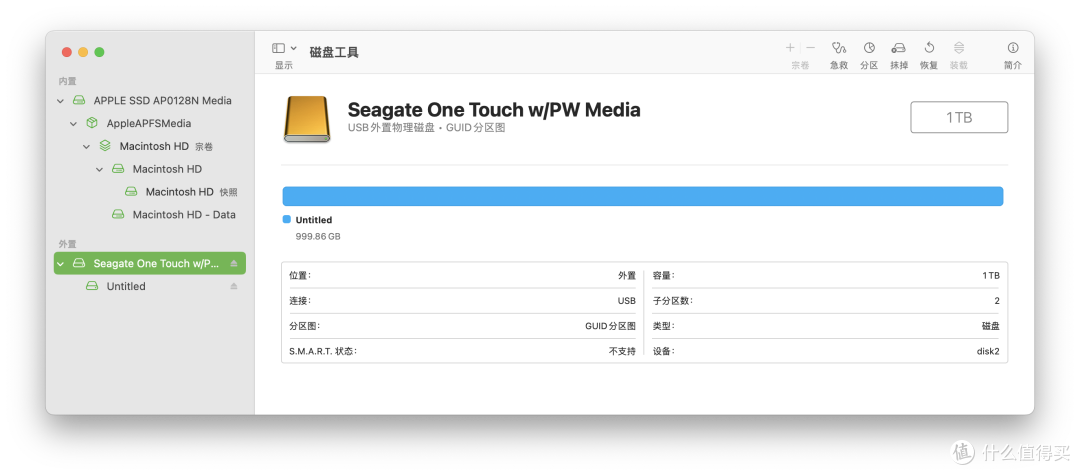
Task: Open the Partition (分区) tool
Action: [869, 48]
